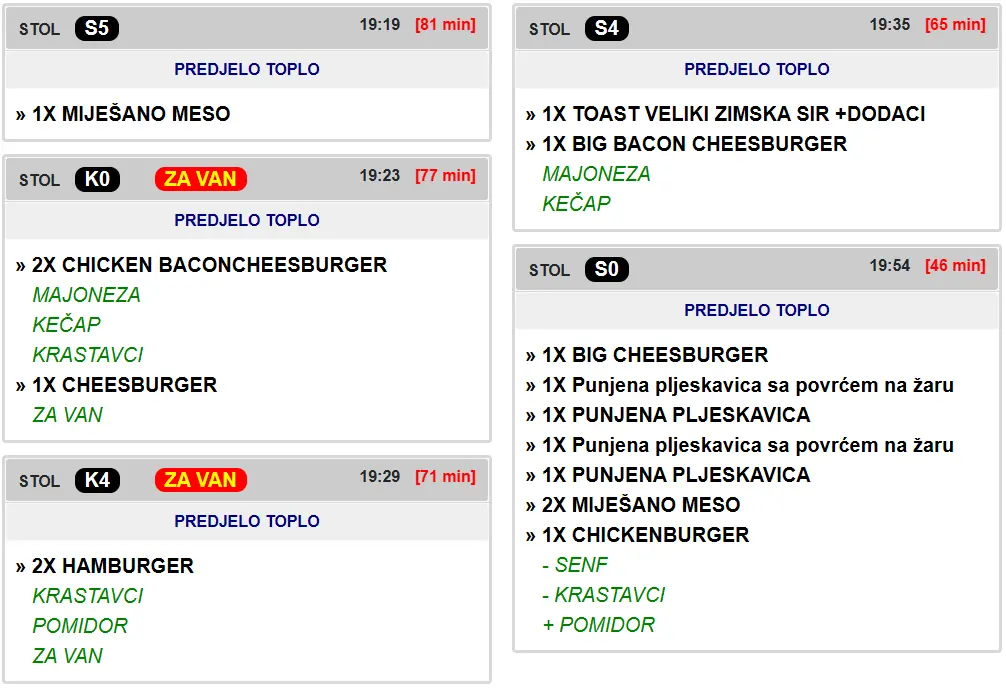Click the red ZA VAN badge on the K4 ticket
This screenshot has width=1006, height=689.
pyautogui.click(x=200, y=481)
